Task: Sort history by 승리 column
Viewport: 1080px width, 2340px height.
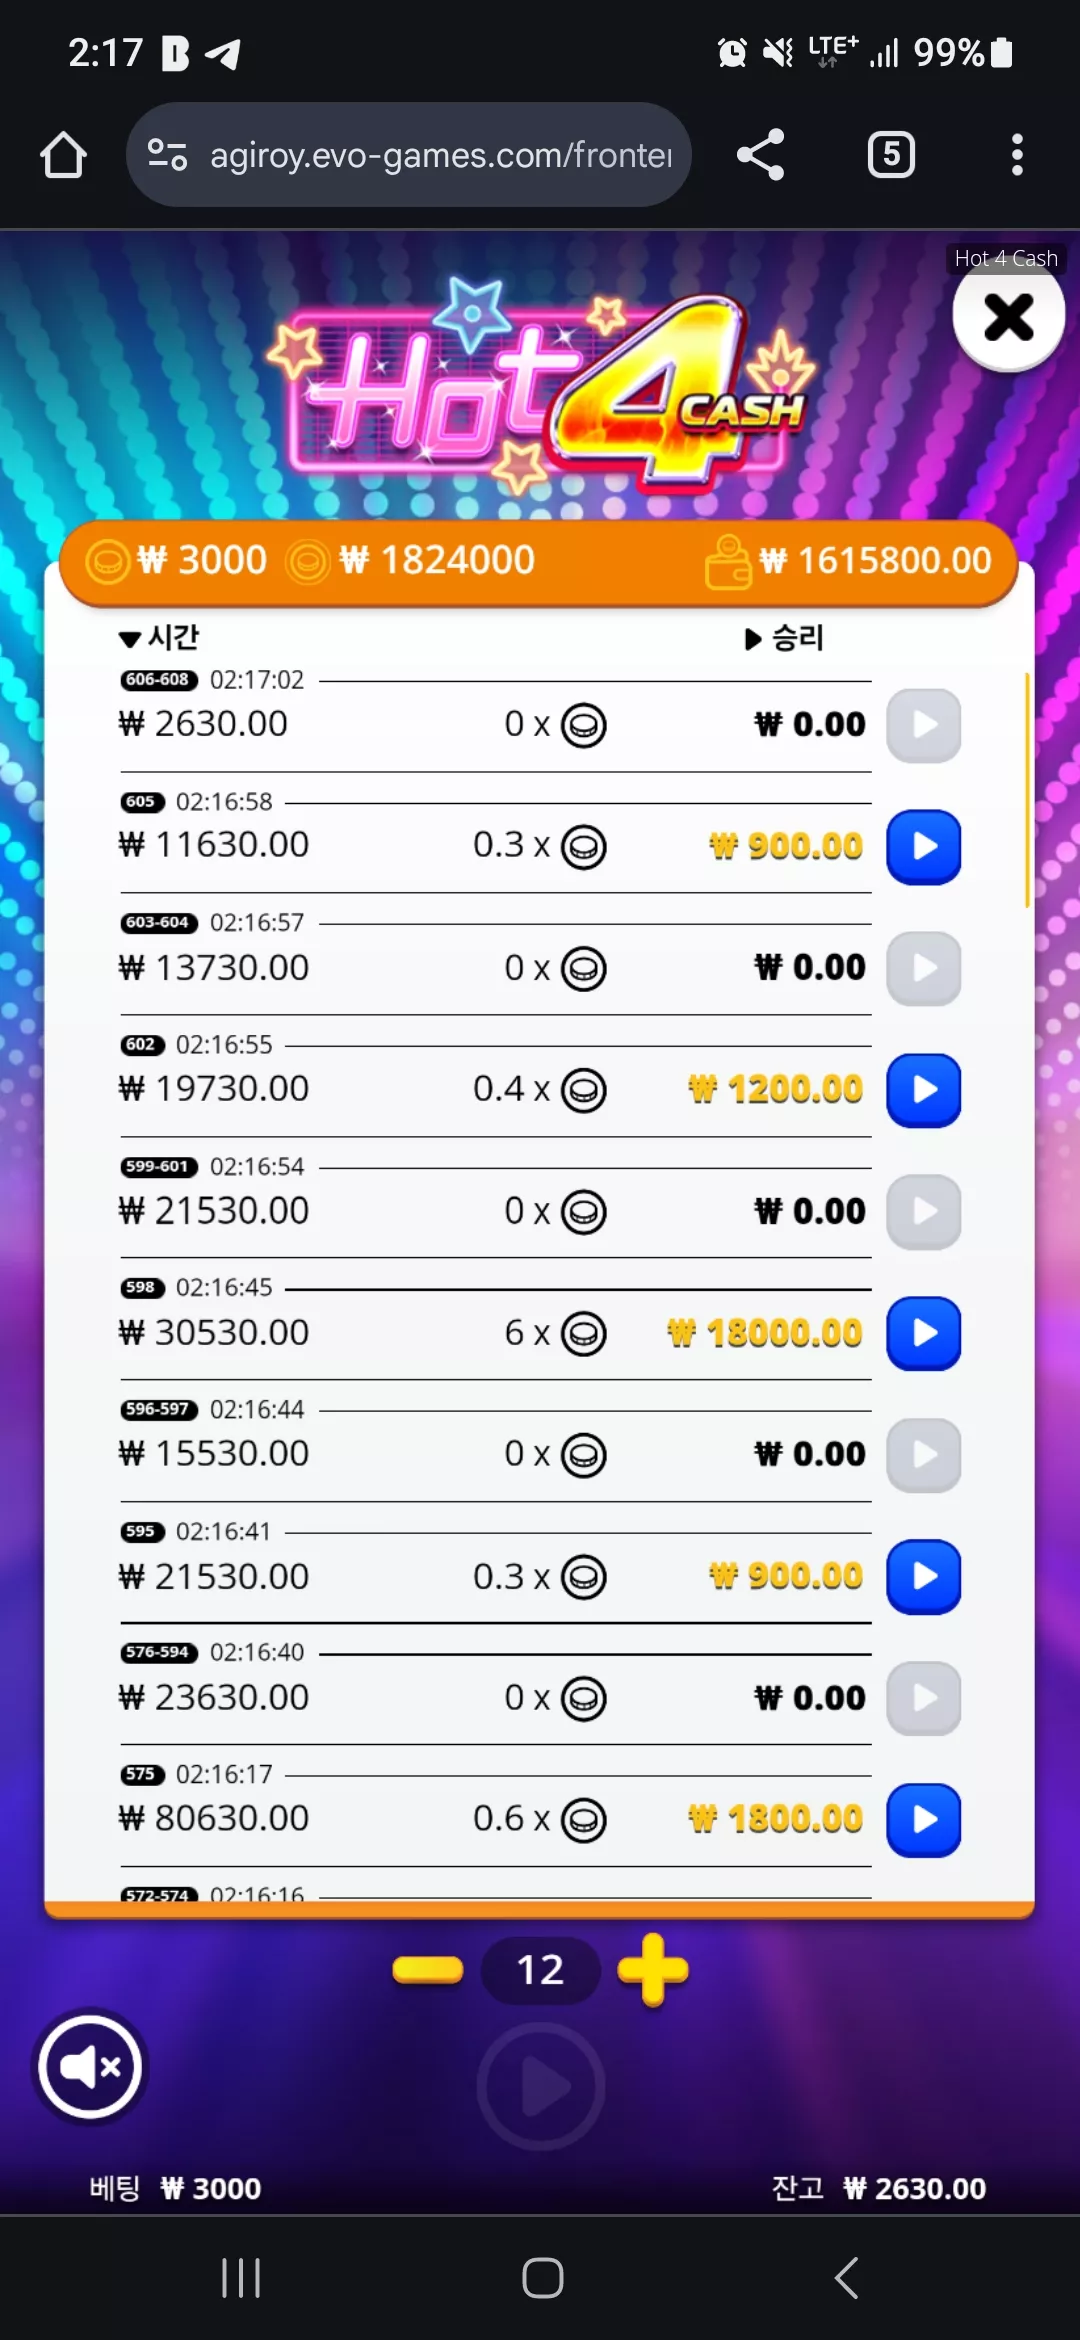Action: pos(785,638)
